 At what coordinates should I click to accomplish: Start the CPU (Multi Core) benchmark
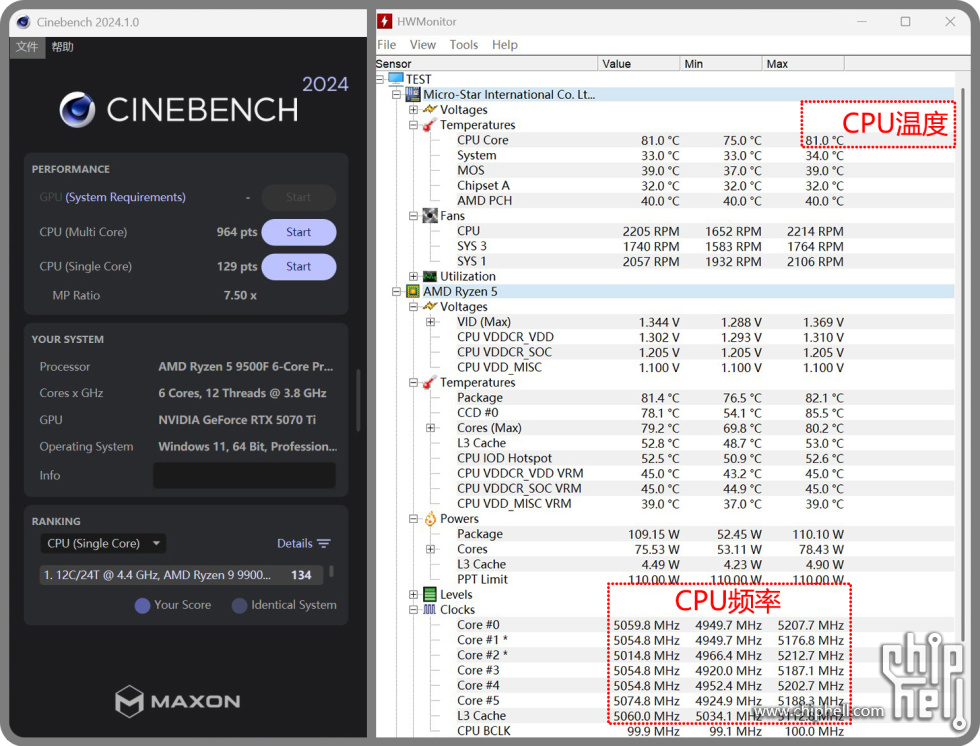pos(298,232)
